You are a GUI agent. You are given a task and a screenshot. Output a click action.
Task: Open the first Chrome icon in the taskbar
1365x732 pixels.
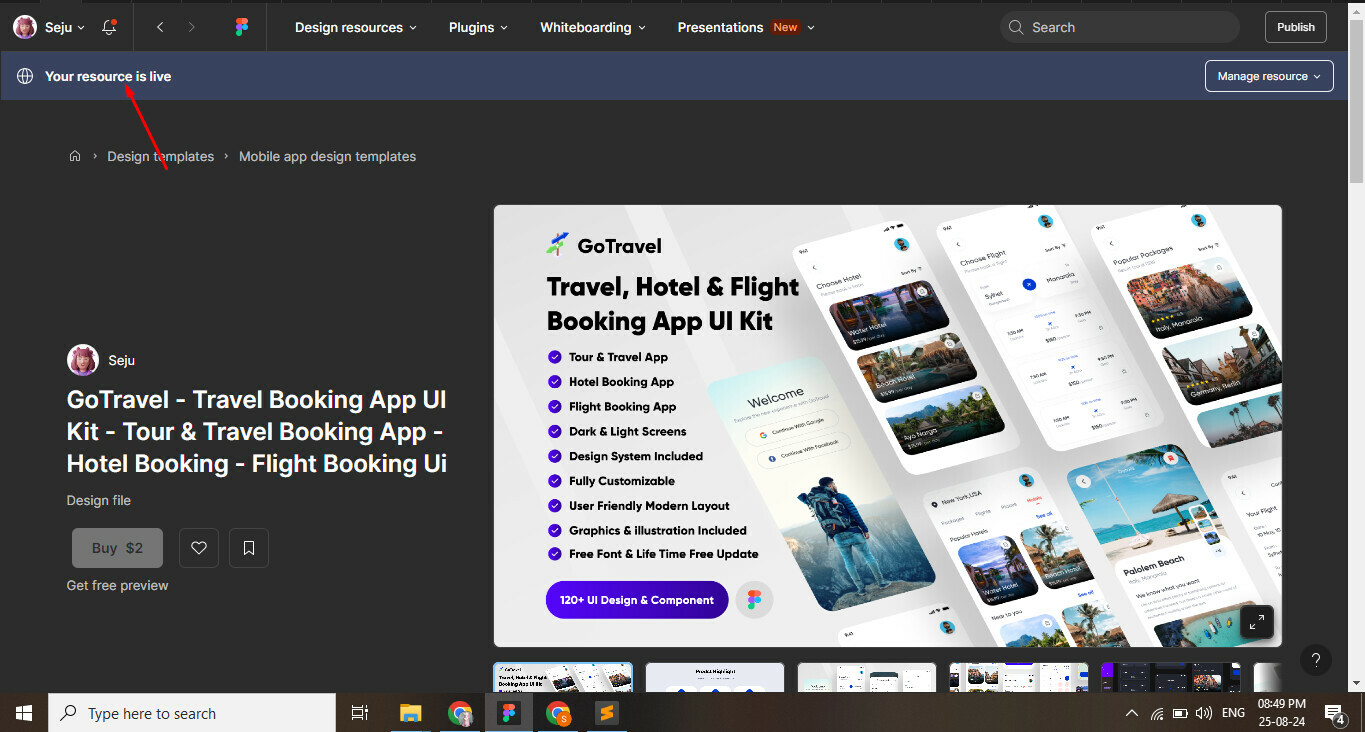coord(460,713)
